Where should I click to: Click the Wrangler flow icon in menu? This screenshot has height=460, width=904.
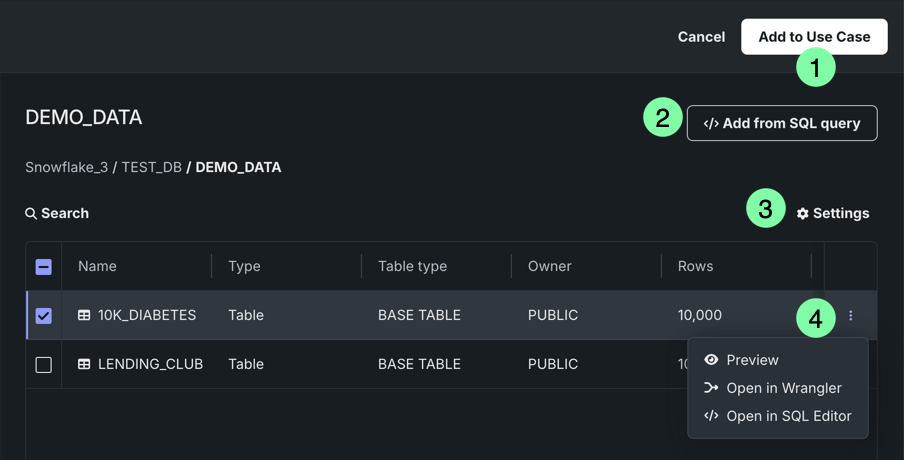(x=711, y=388)
